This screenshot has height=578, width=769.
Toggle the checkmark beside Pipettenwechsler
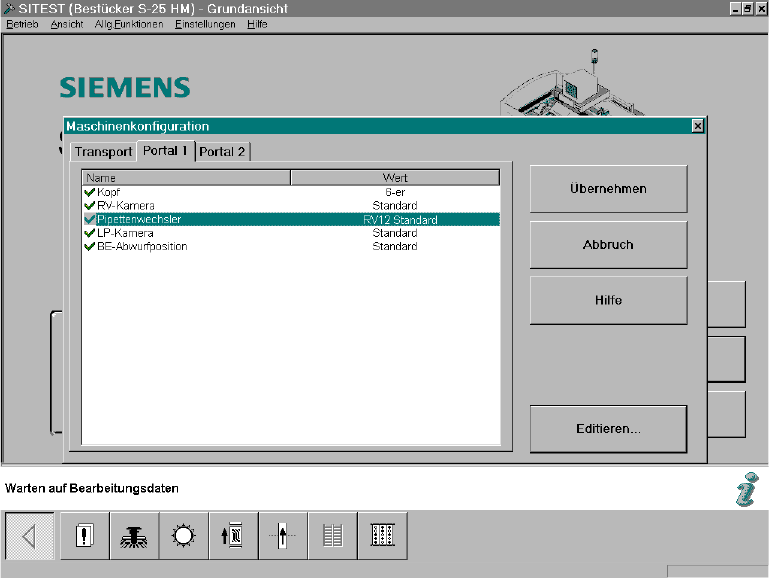point(89,219)
